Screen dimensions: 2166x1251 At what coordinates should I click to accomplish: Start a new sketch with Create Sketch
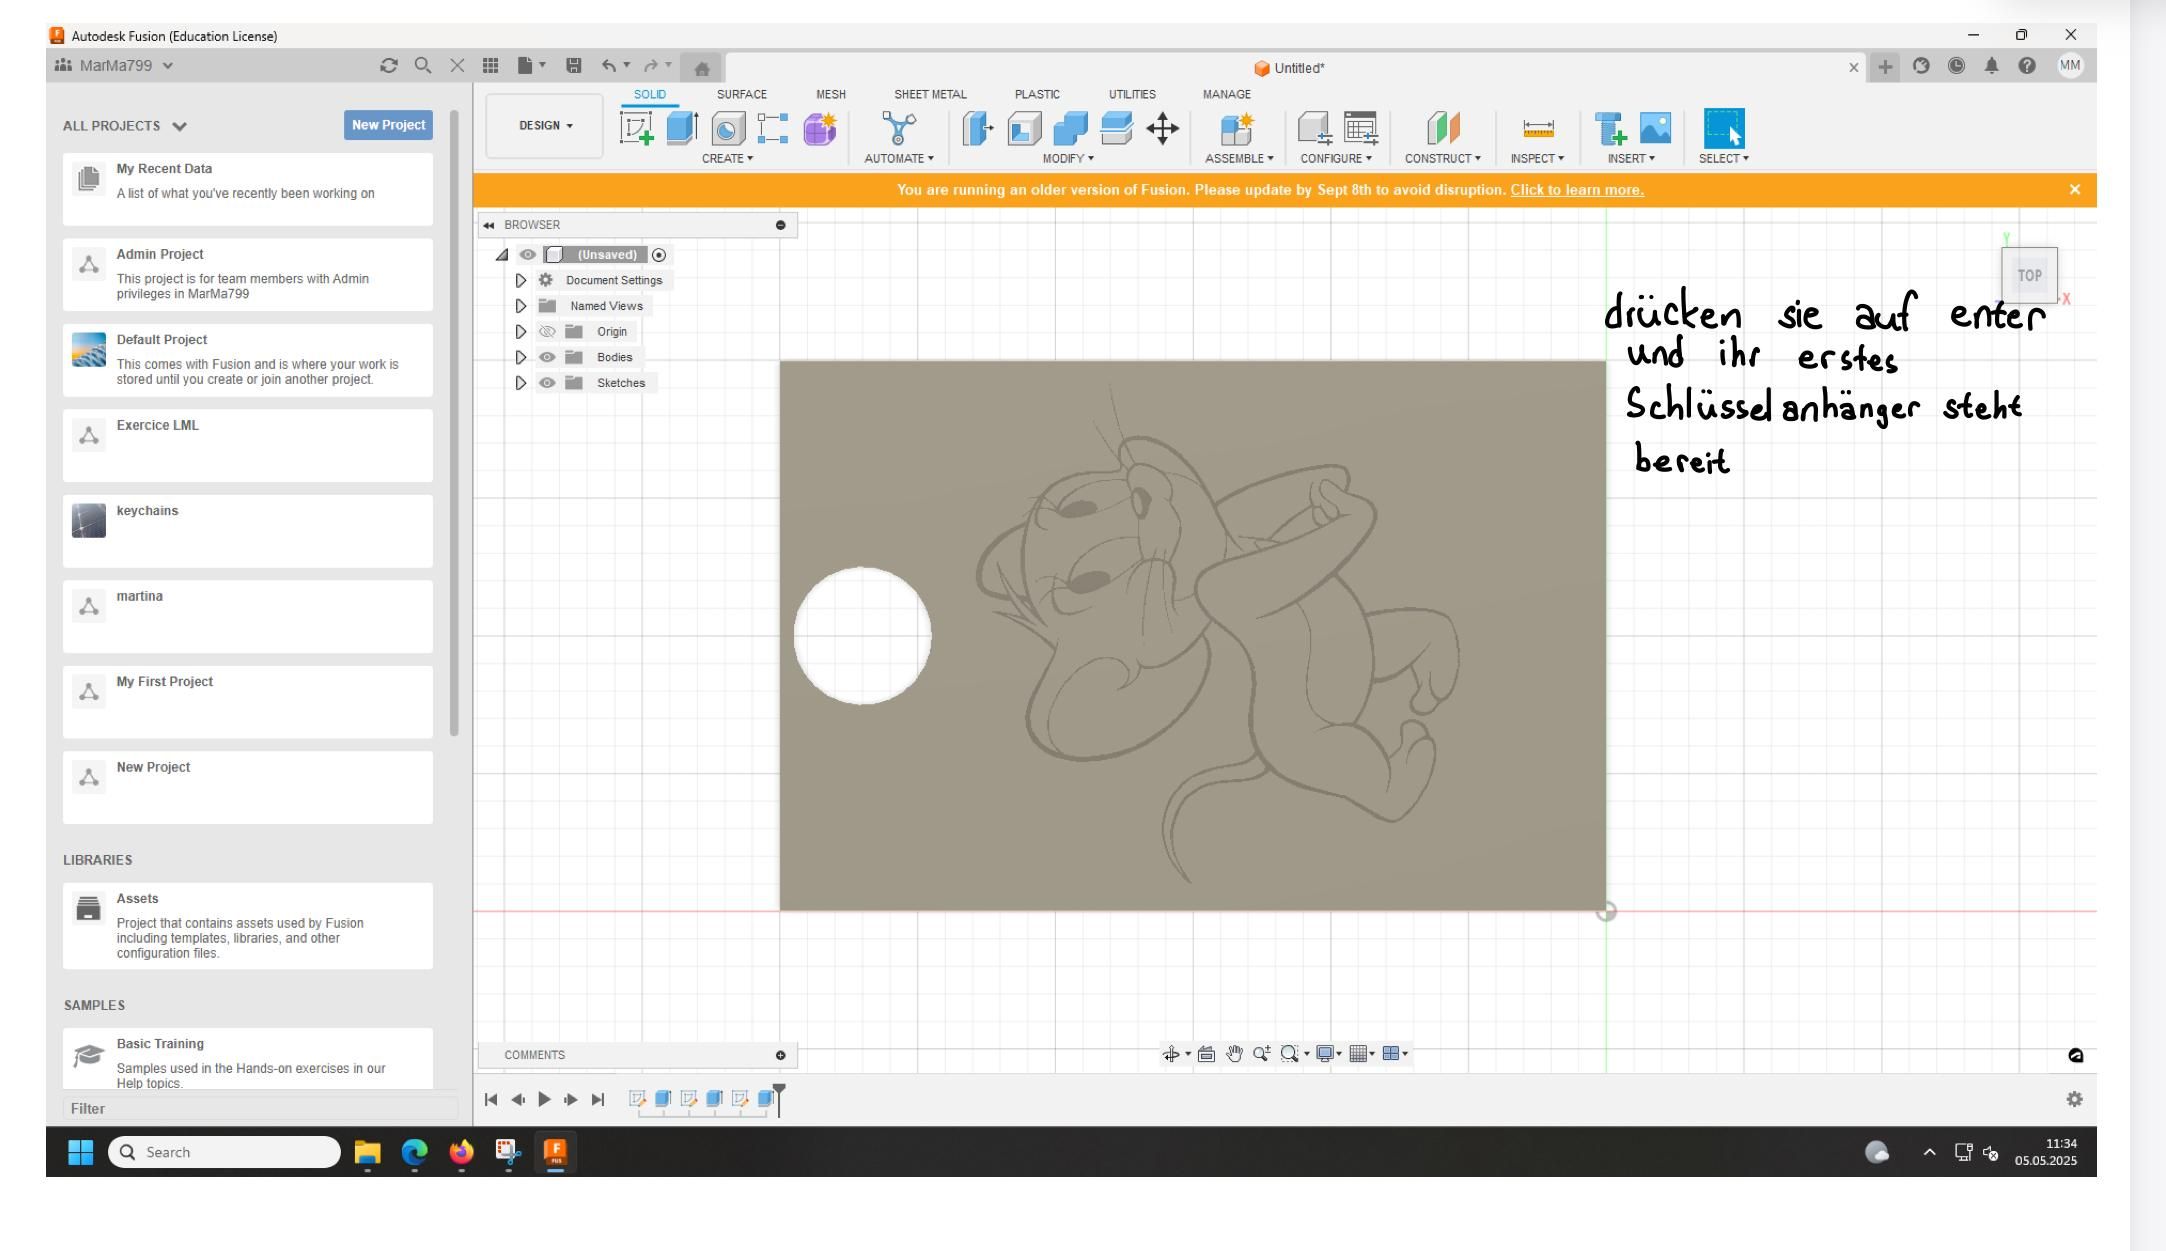[637, 129]
